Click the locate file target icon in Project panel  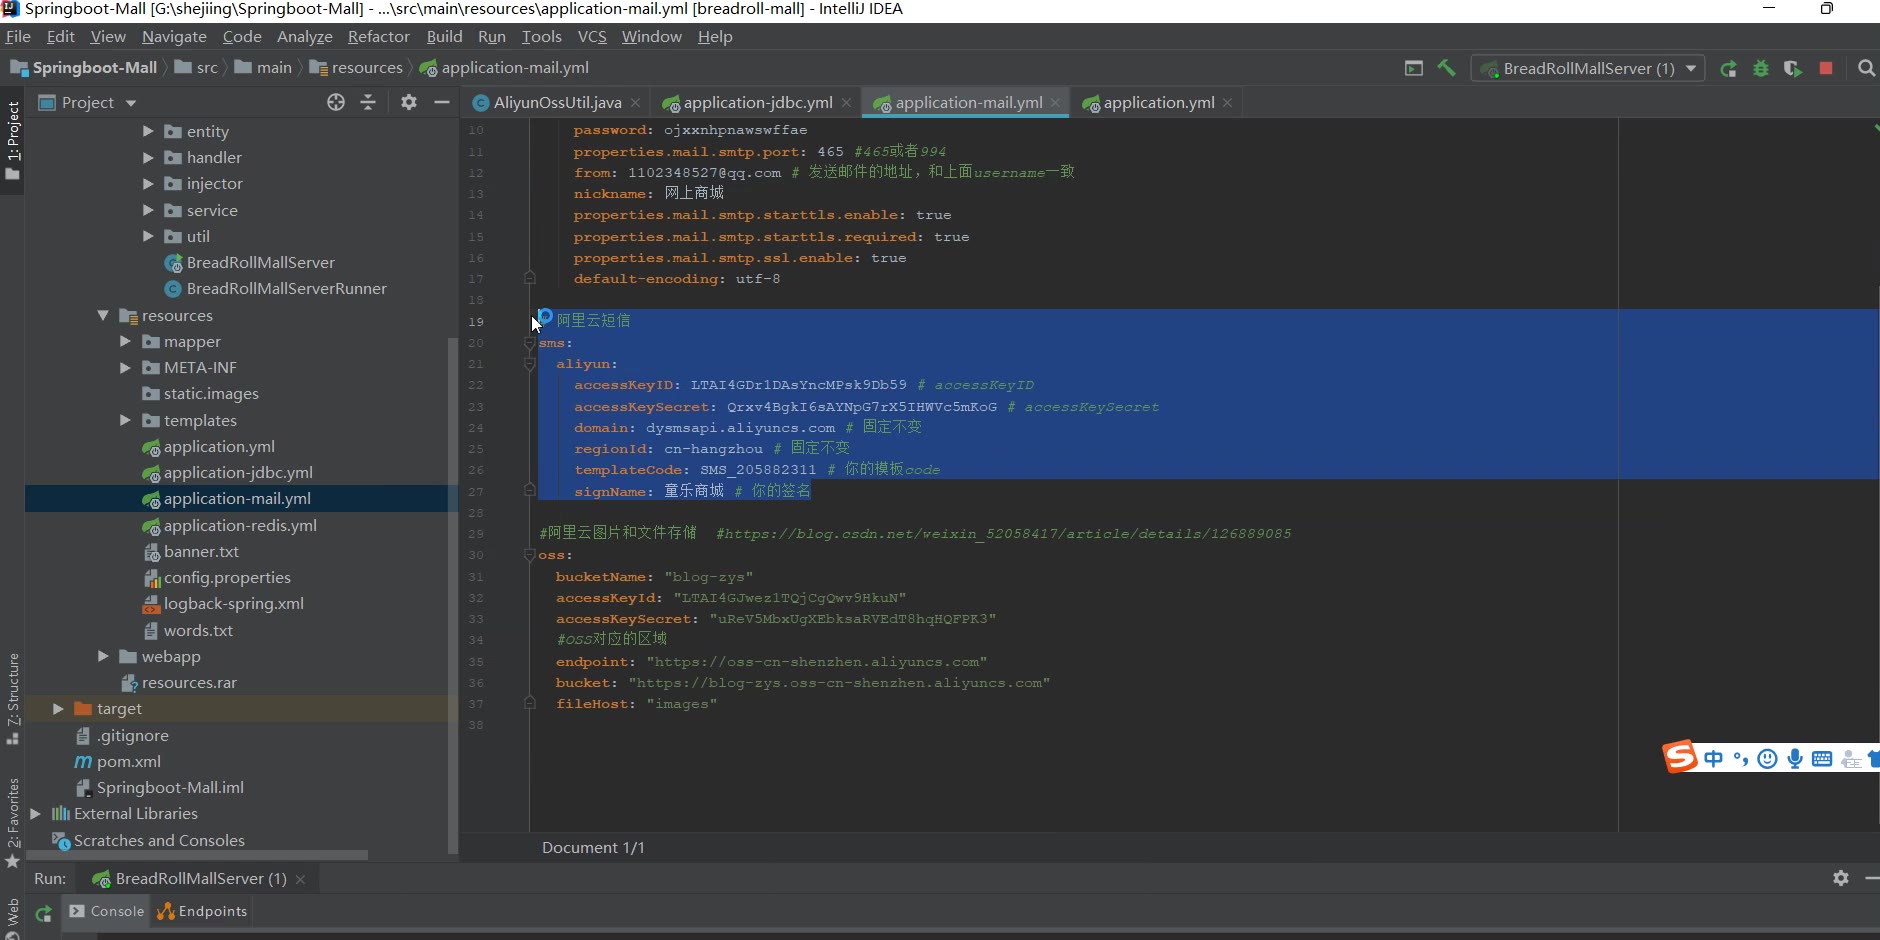click(336, 102)
